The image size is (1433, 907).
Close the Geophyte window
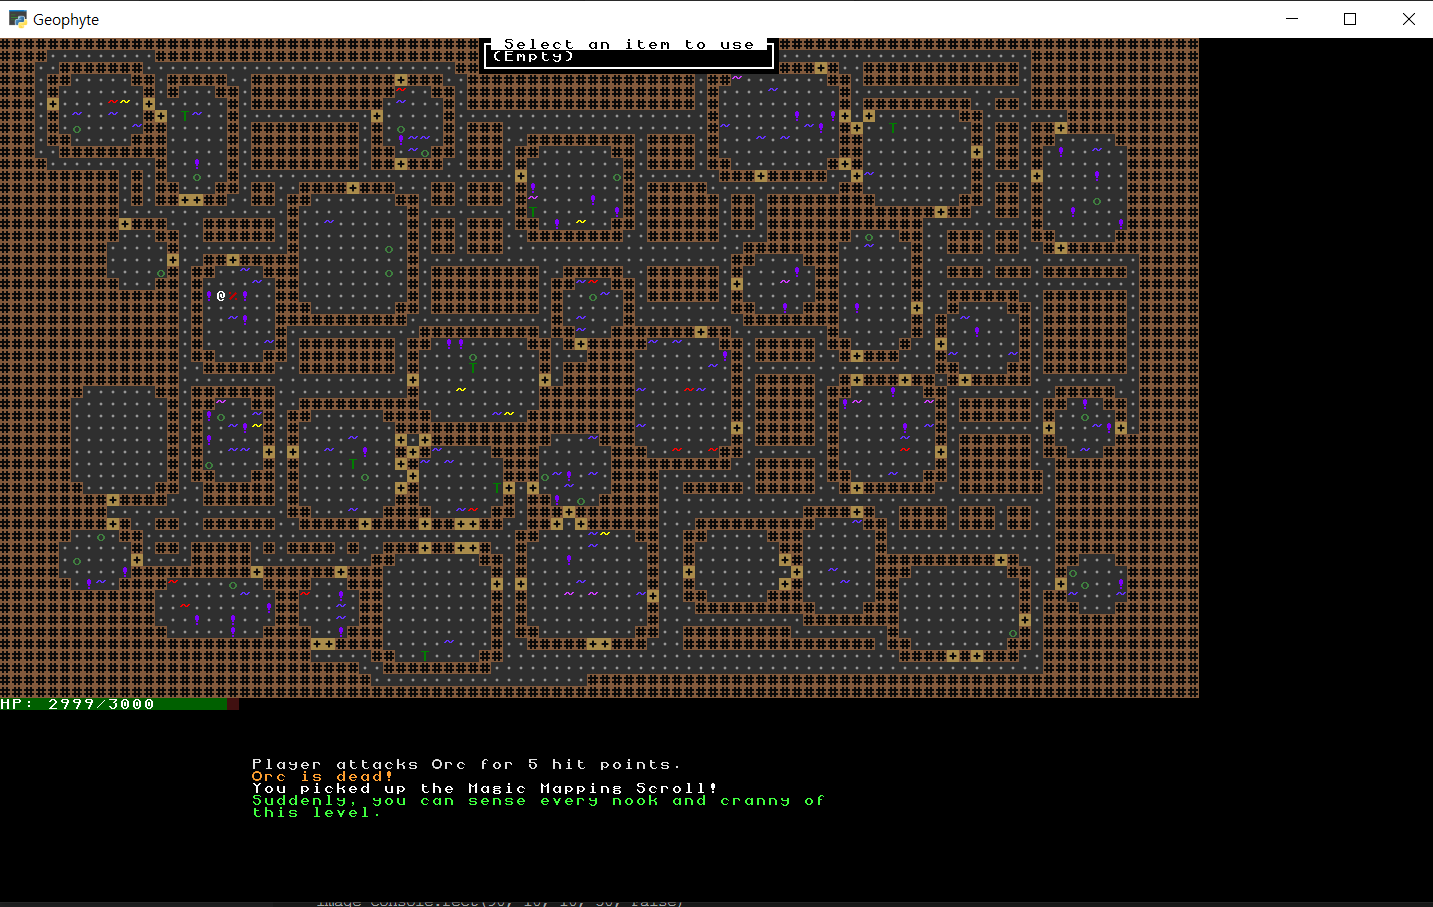(1408, 19)
